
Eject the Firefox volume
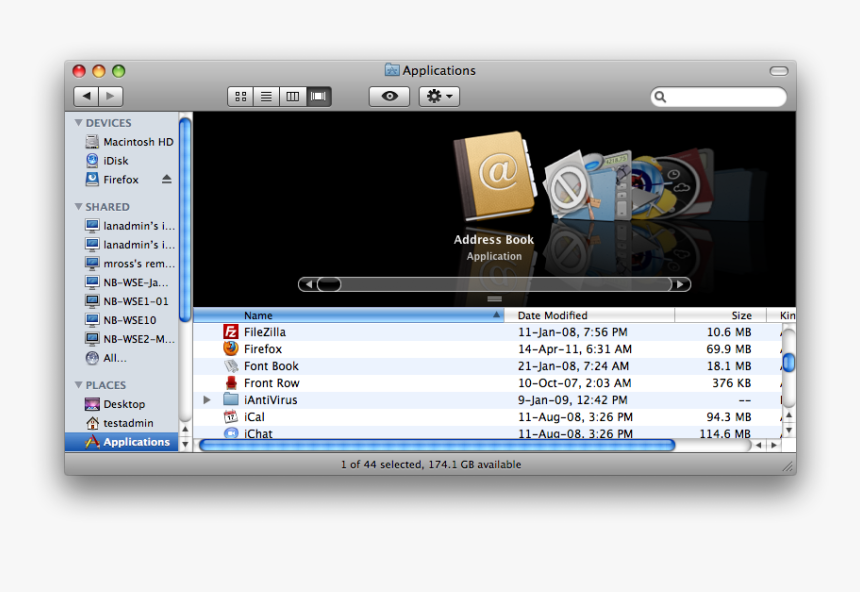click(165, 179)
